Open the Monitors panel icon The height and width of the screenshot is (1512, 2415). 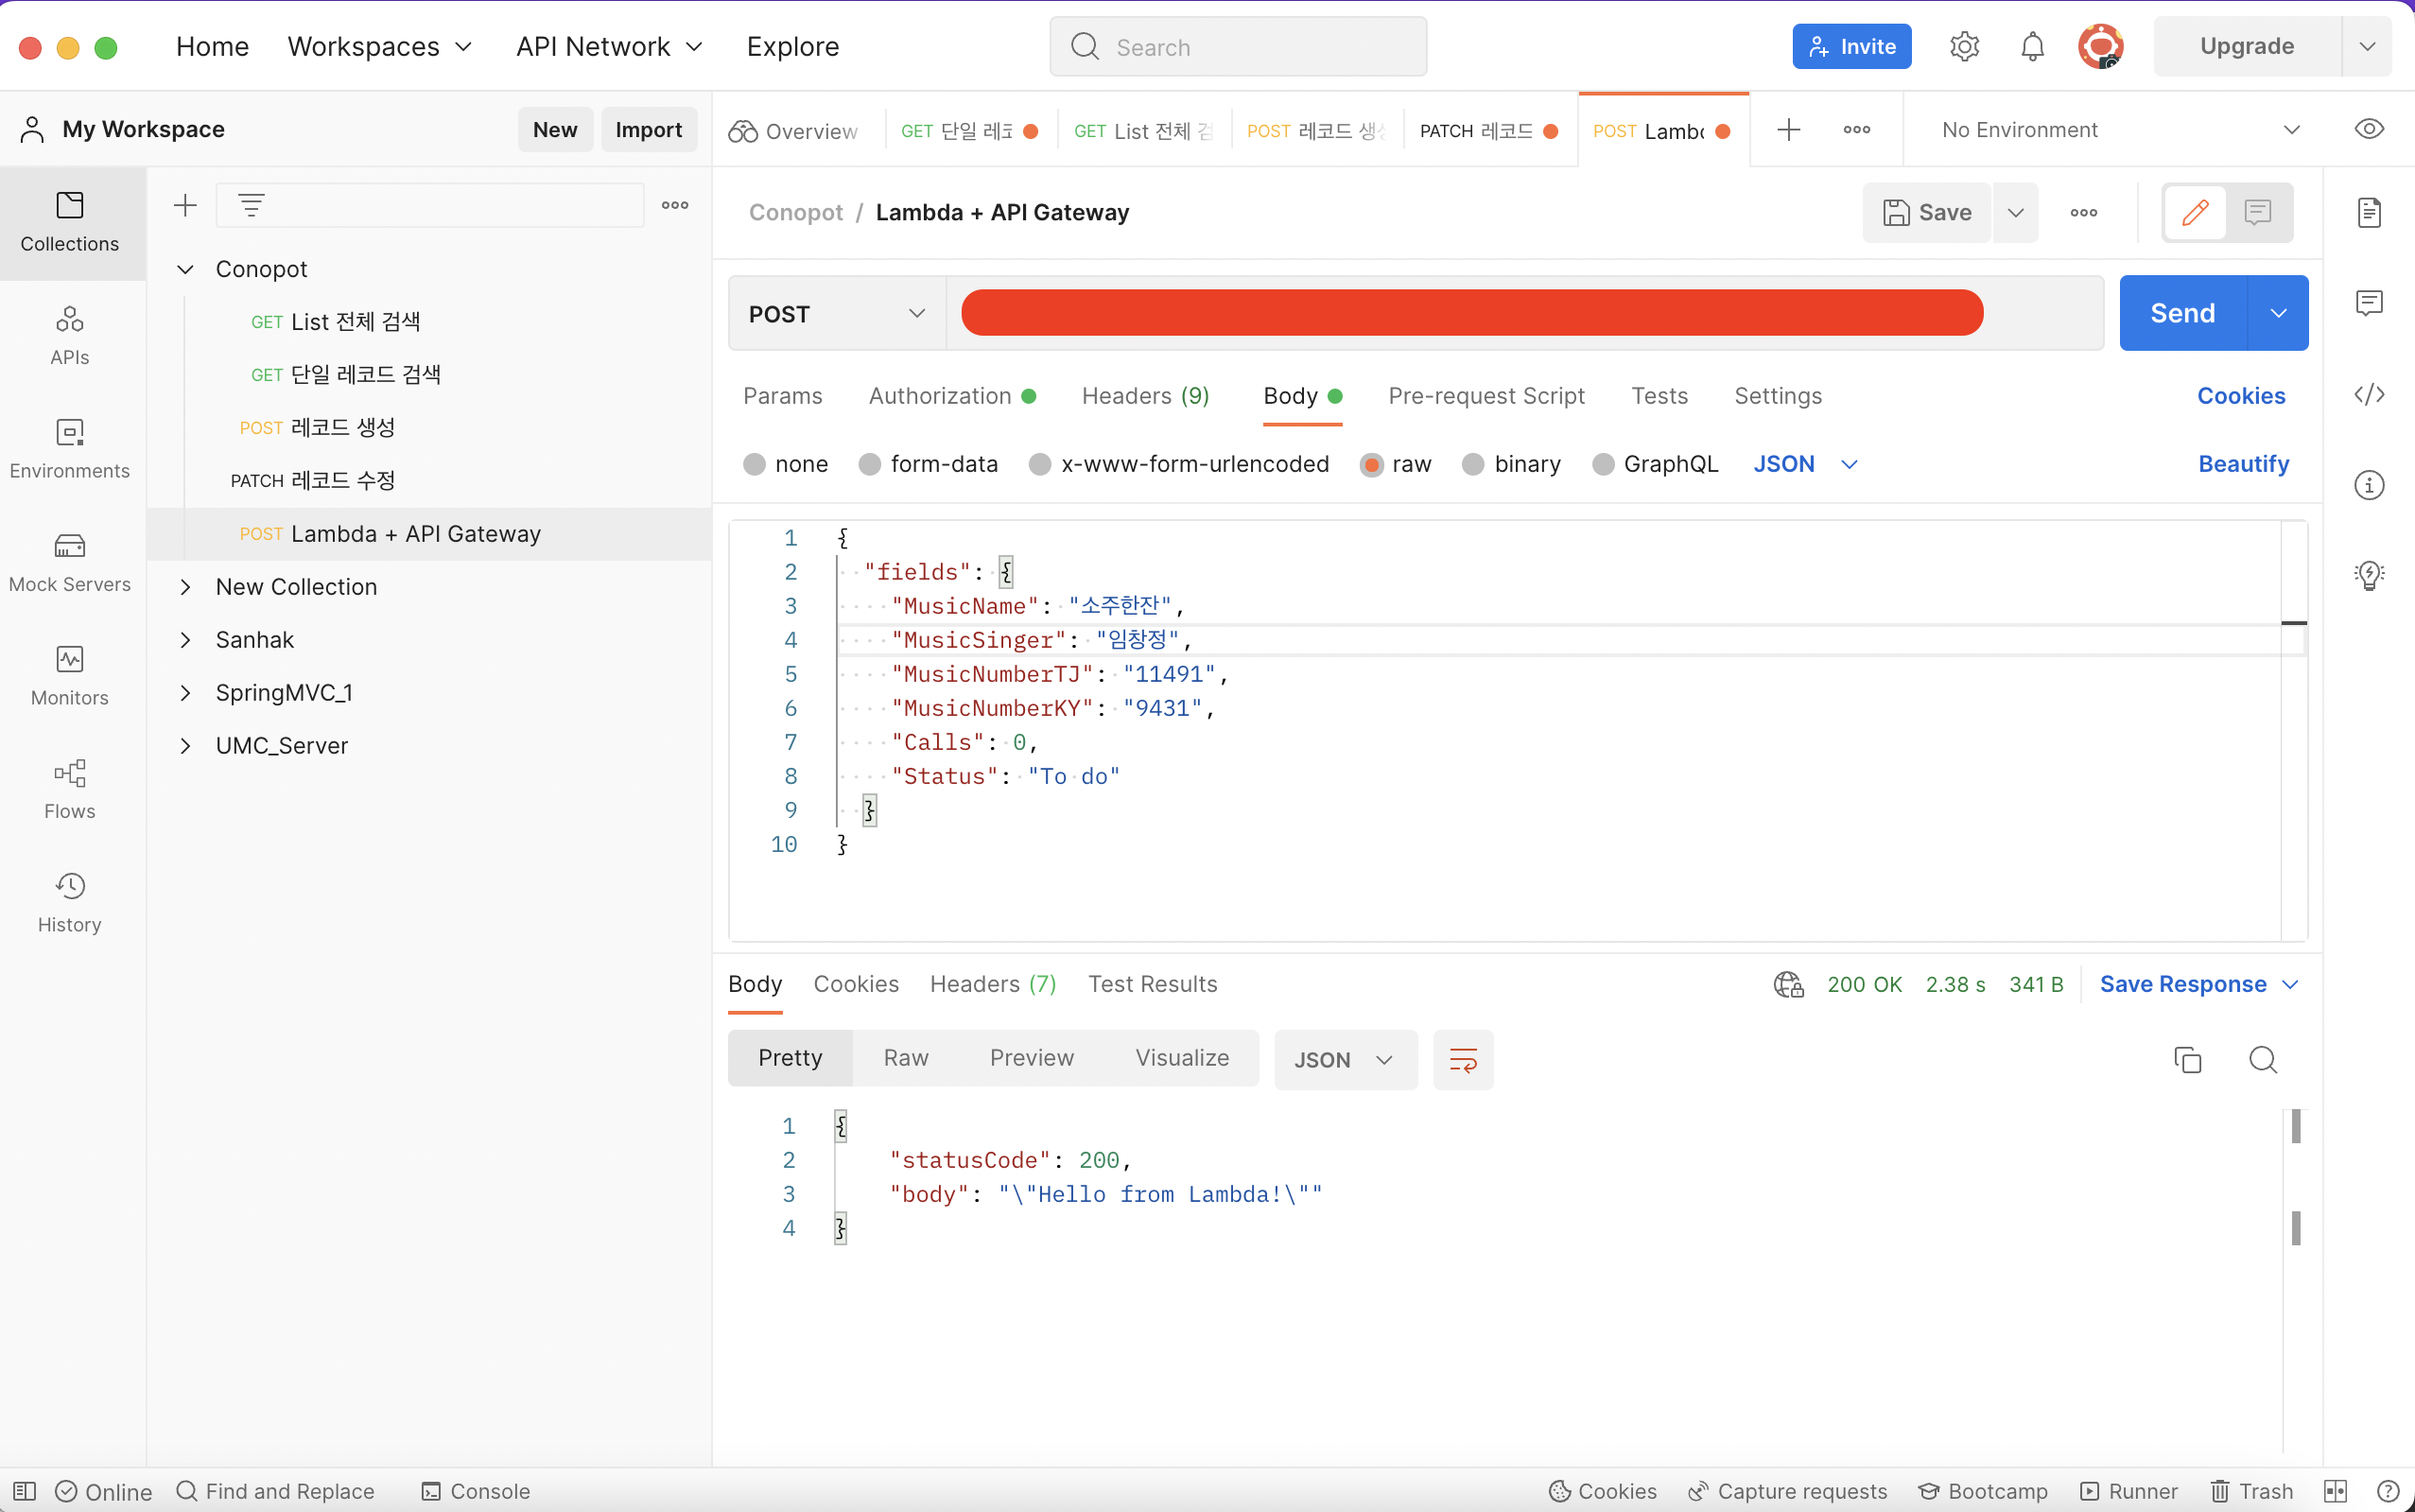coord(69,675)
